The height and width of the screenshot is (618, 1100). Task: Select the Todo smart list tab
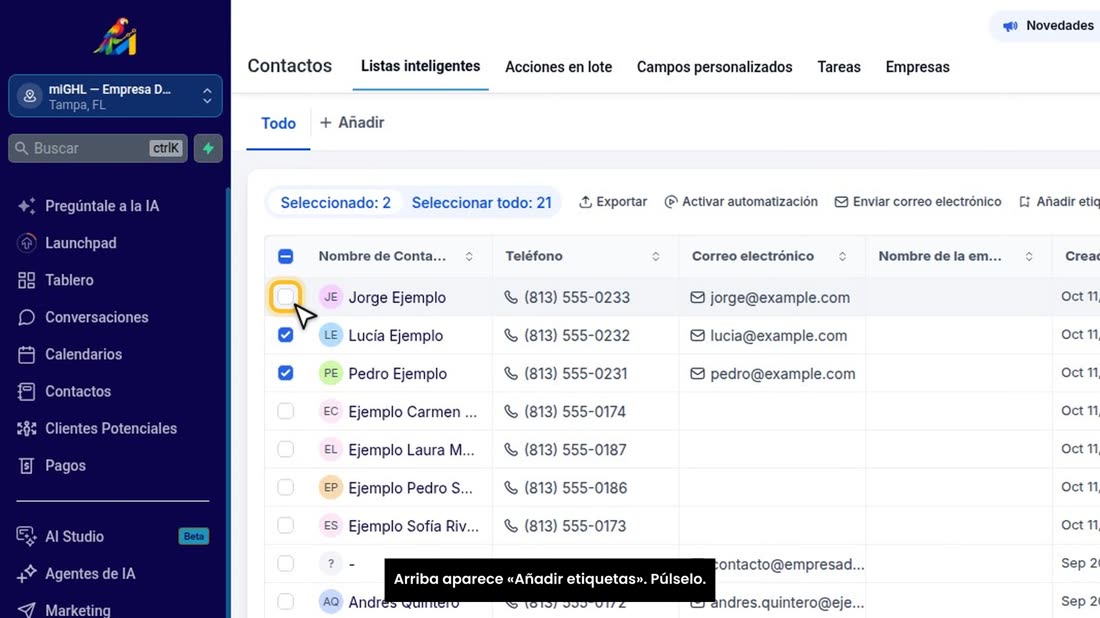(x=279, y=123)
